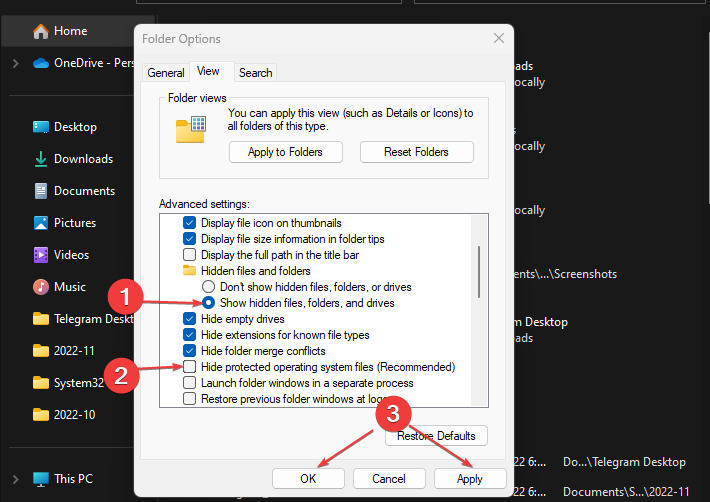
Task: Confirm the dialog with OK
Action: (x=308, y=478)
